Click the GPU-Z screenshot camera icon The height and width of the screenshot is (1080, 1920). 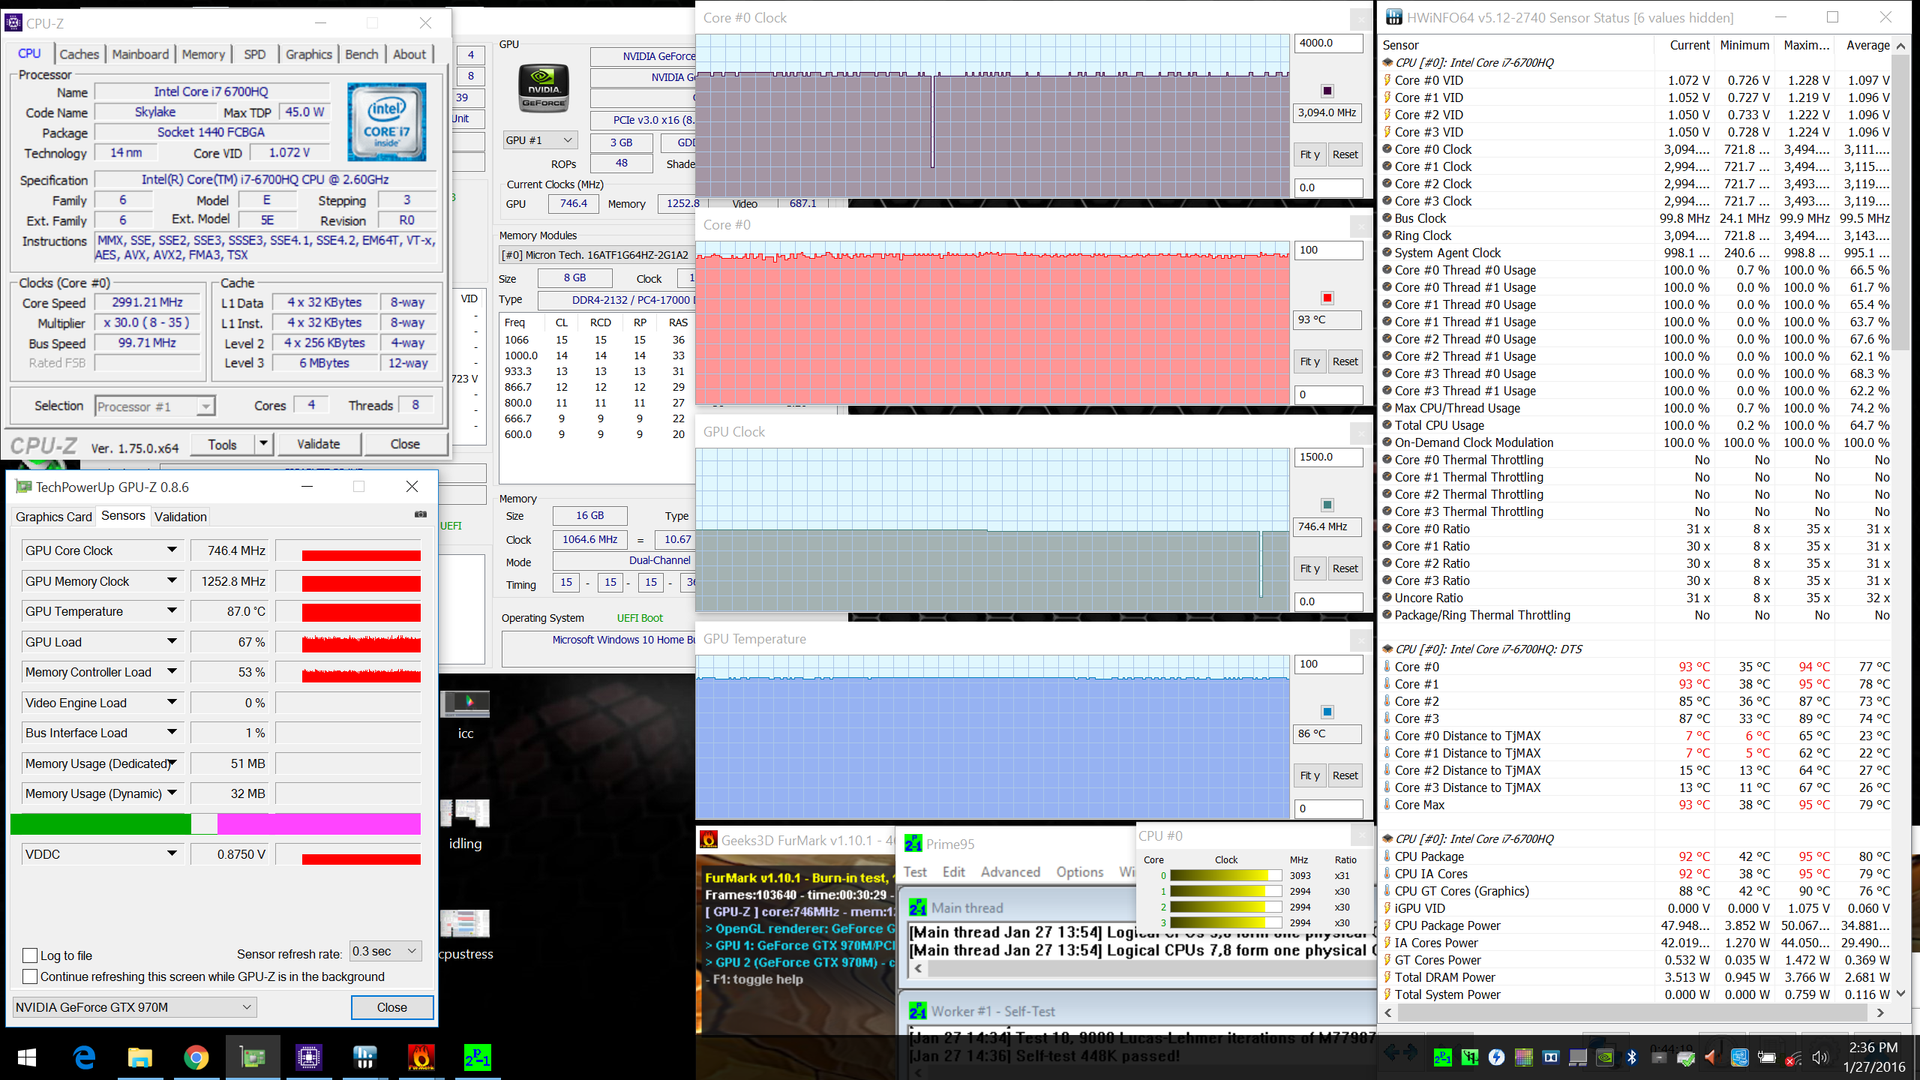[421, 515]
